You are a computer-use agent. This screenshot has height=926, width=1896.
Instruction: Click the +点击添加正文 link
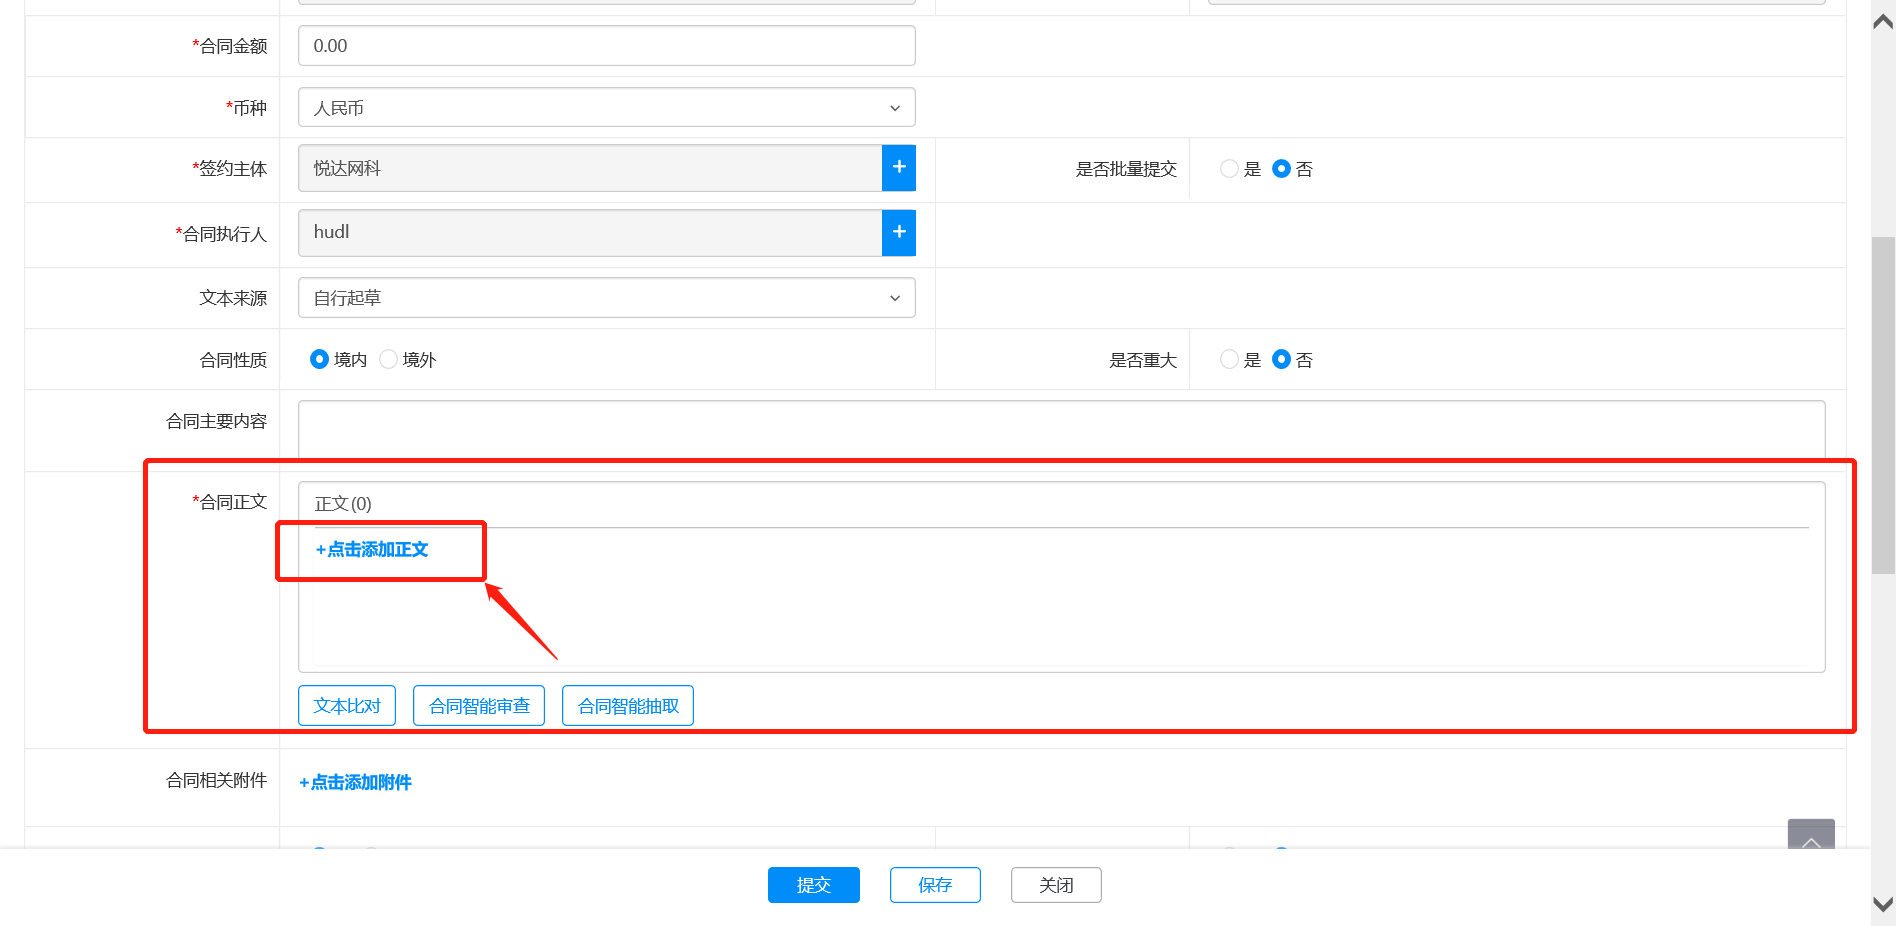tap(372, 550)
